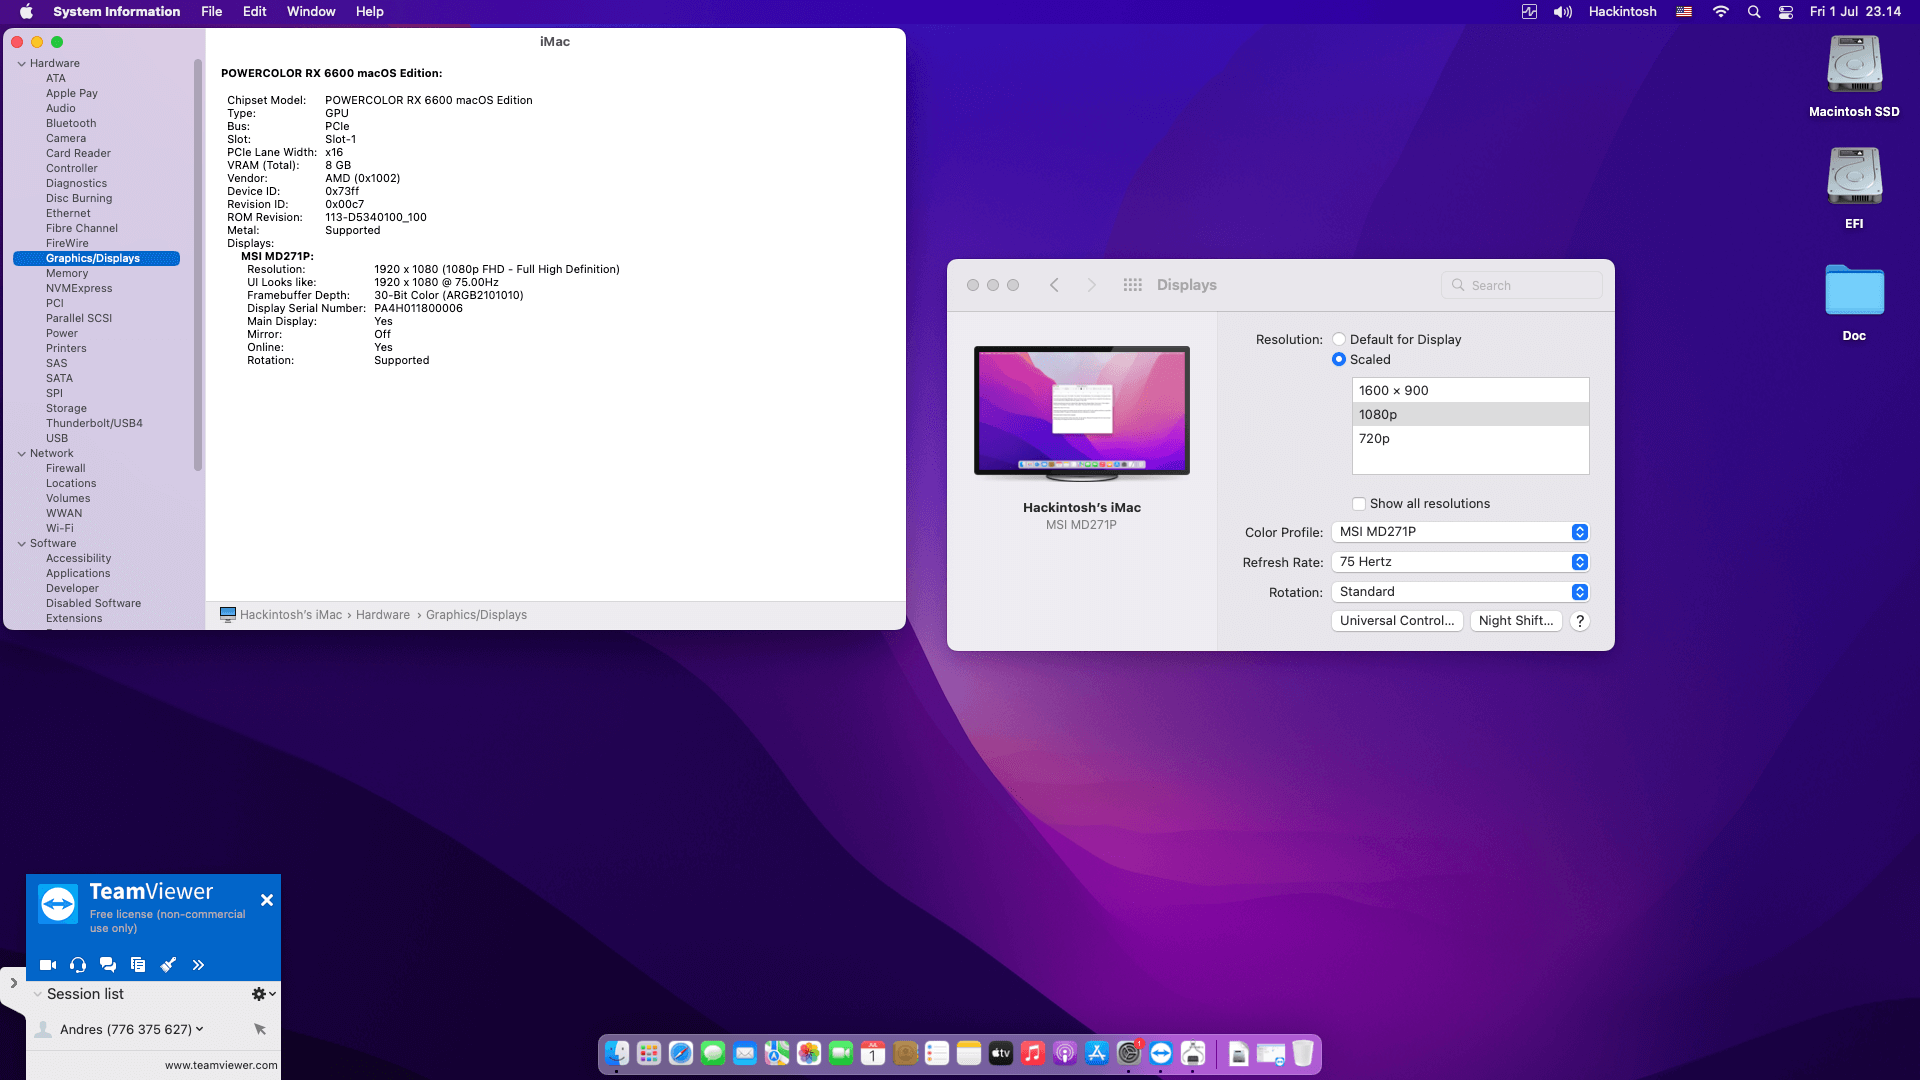Click the Hardware segment in the path bar
Image resolution: width=1920 pixels, height=1080 pixels.
point(383,615)
